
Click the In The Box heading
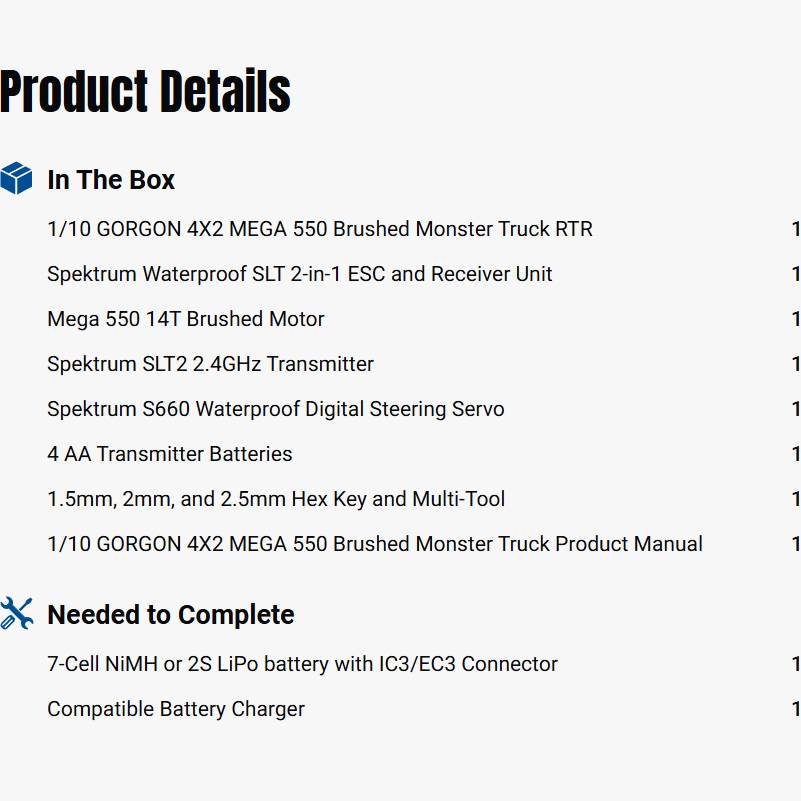click(111, 180)
